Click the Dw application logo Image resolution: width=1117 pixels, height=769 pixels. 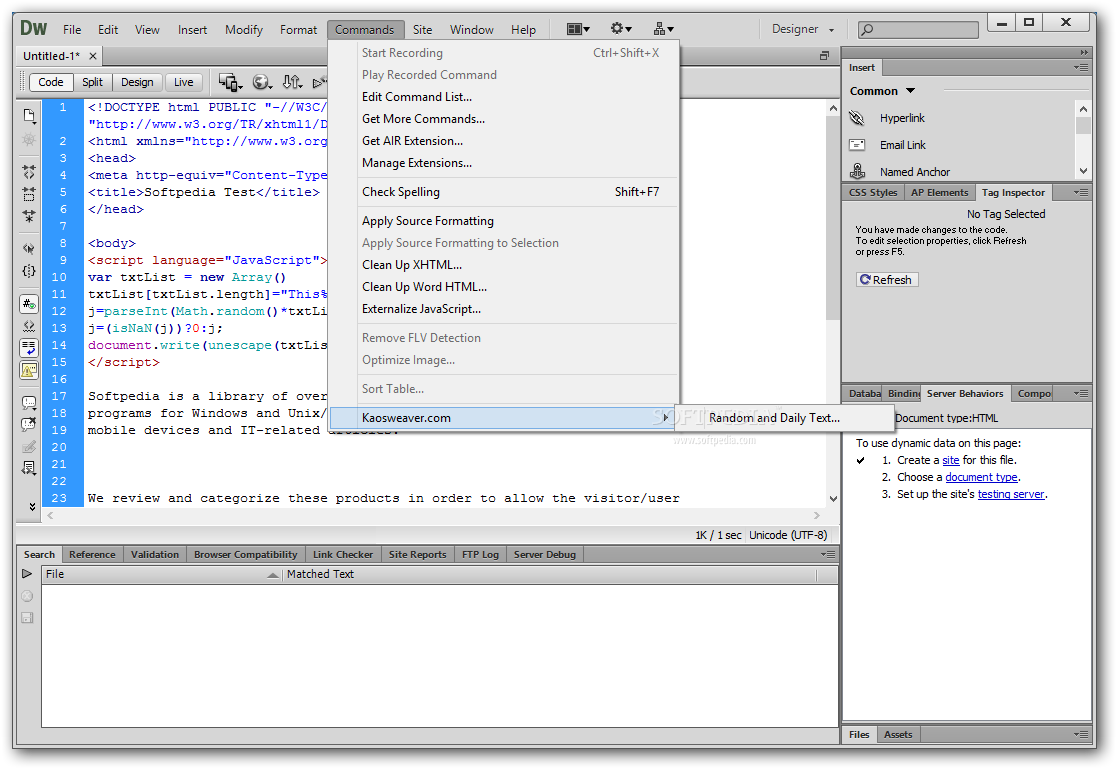point(33,29)
